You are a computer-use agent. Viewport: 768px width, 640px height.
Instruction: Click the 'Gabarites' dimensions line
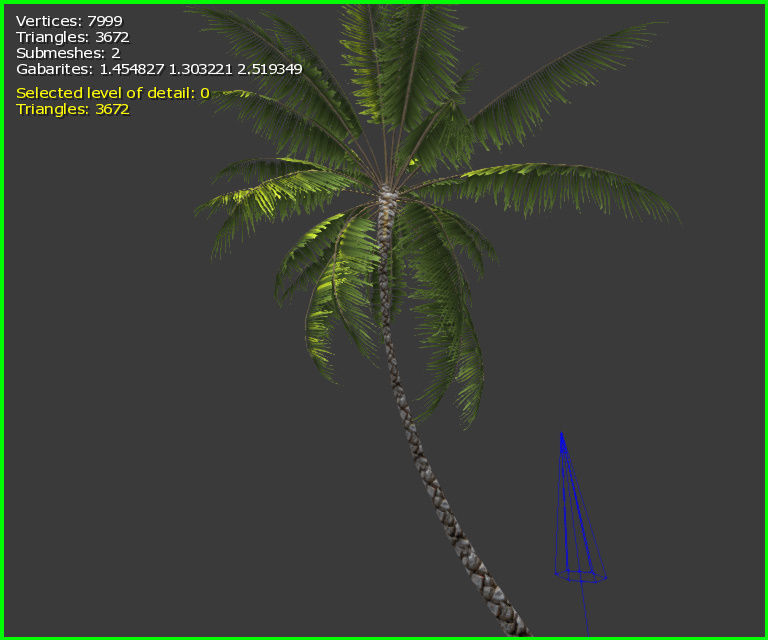(159, 69)
